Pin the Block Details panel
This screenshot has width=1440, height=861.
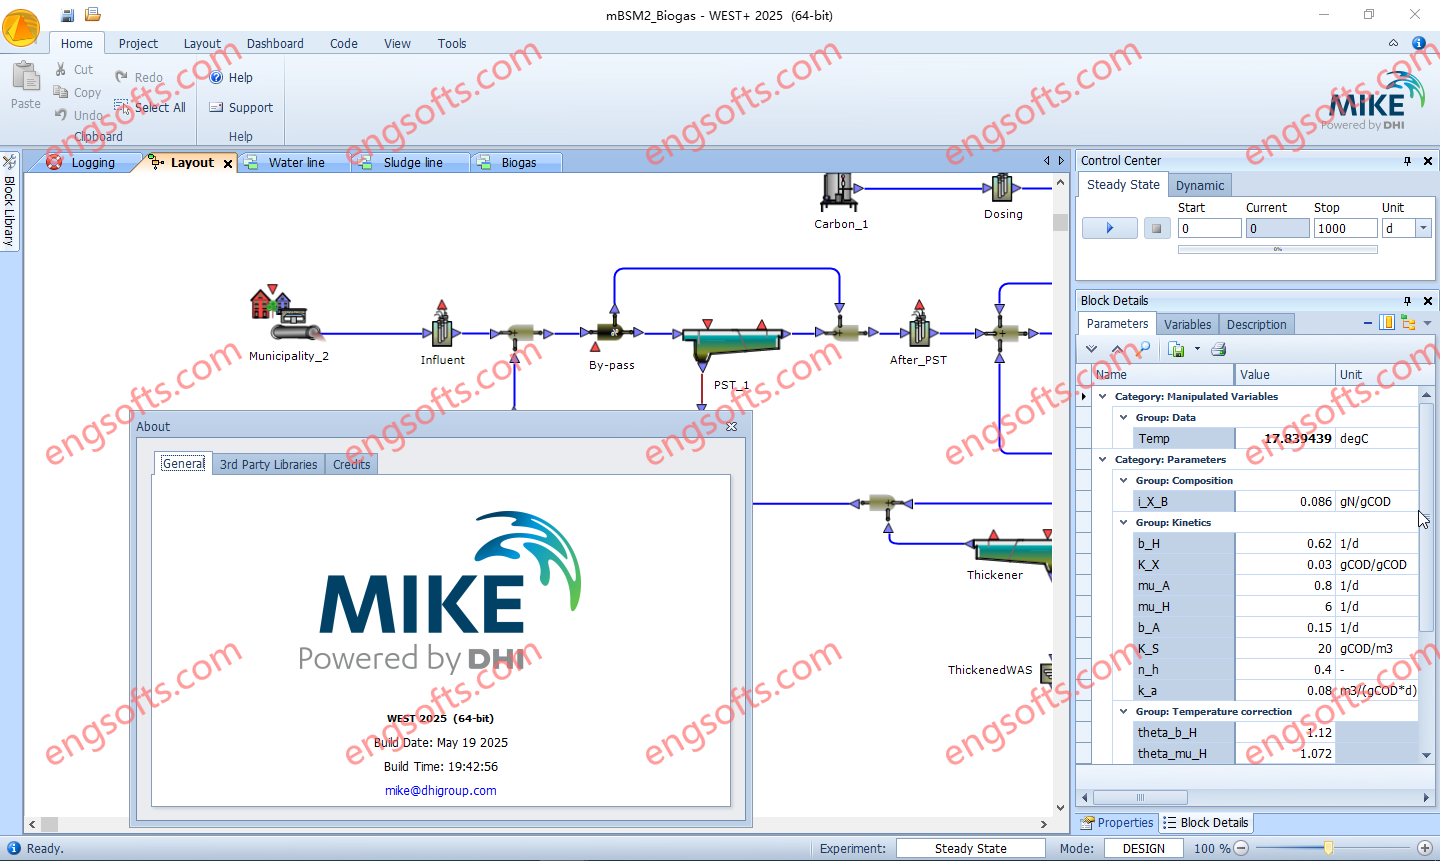point(1407,300)
